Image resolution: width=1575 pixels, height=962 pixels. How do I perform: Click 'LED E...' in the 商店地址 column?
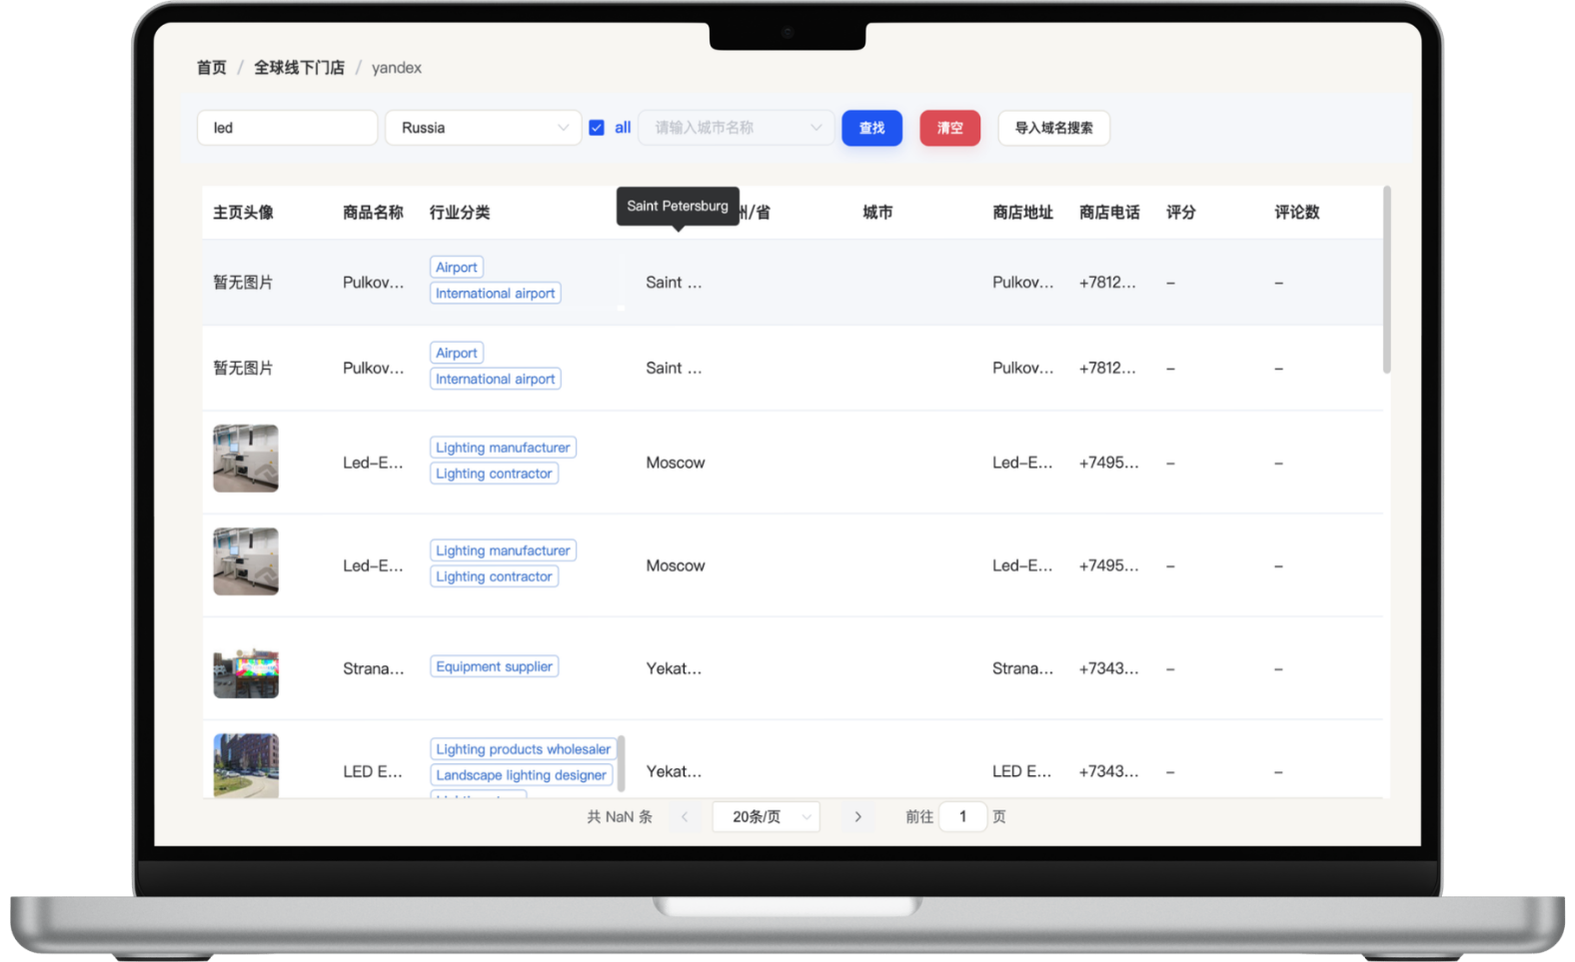(x=1022, y=772)
